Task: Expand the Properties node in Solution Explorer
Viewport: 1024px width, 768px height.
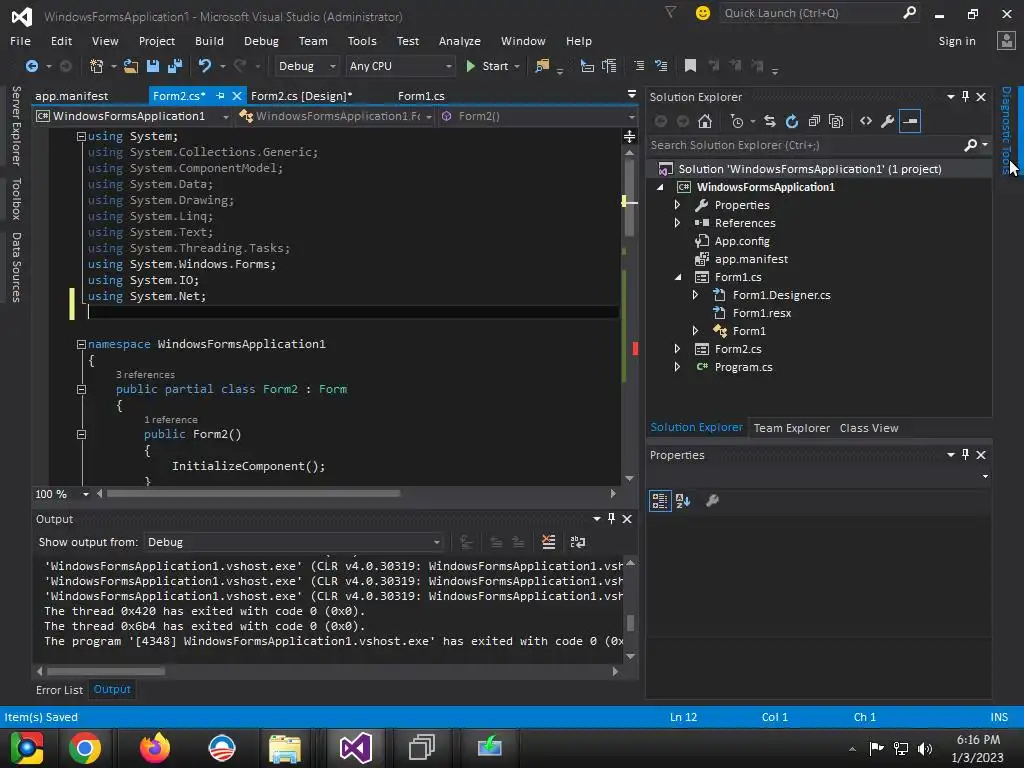Action: point(677,205)
